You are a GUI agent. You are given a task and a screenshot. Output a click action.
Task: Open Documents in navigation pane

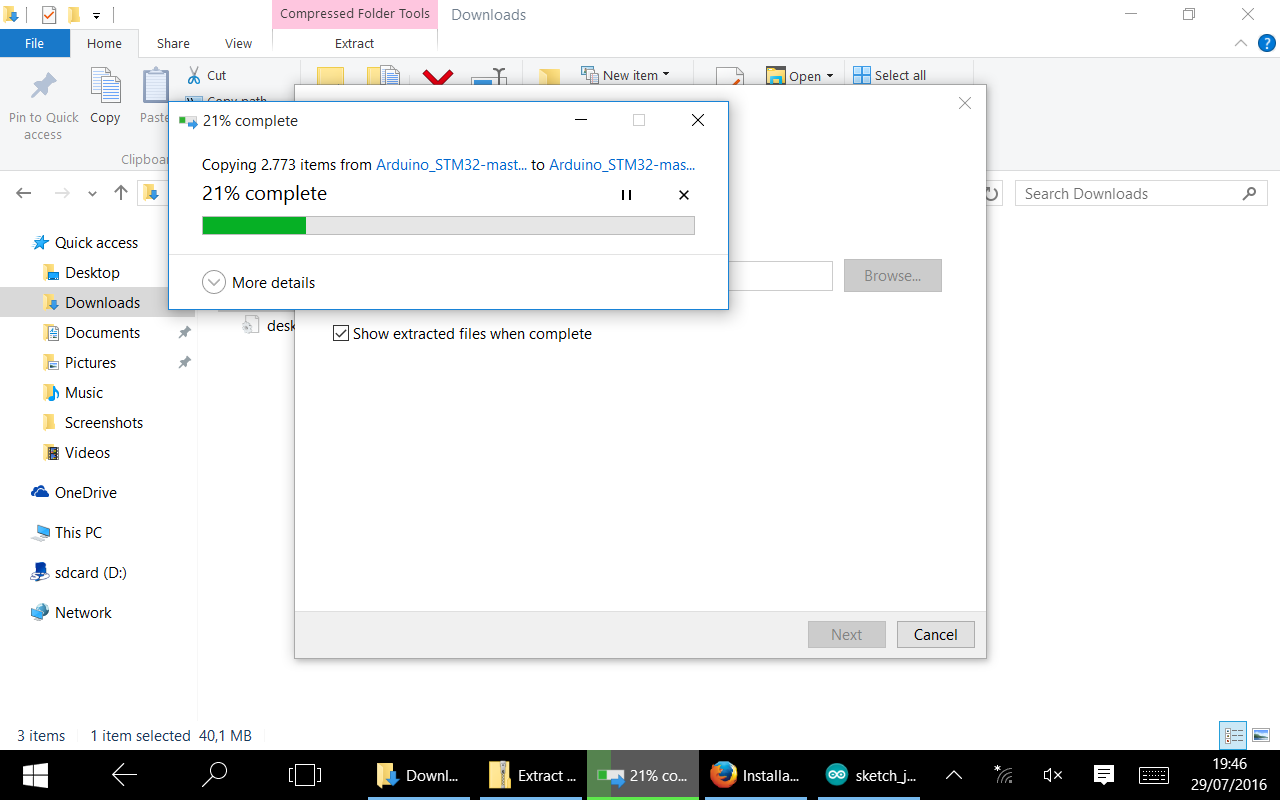pos(103,333)
